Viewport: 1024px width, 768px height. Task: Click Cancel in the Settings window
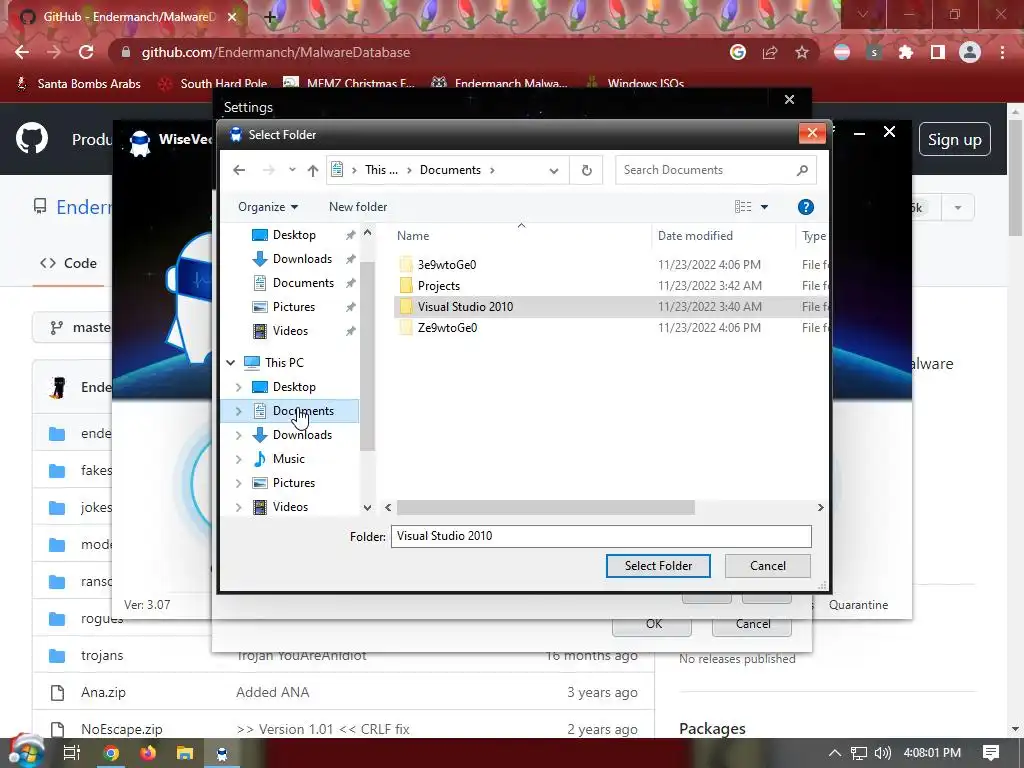click(x=752, y=624)
